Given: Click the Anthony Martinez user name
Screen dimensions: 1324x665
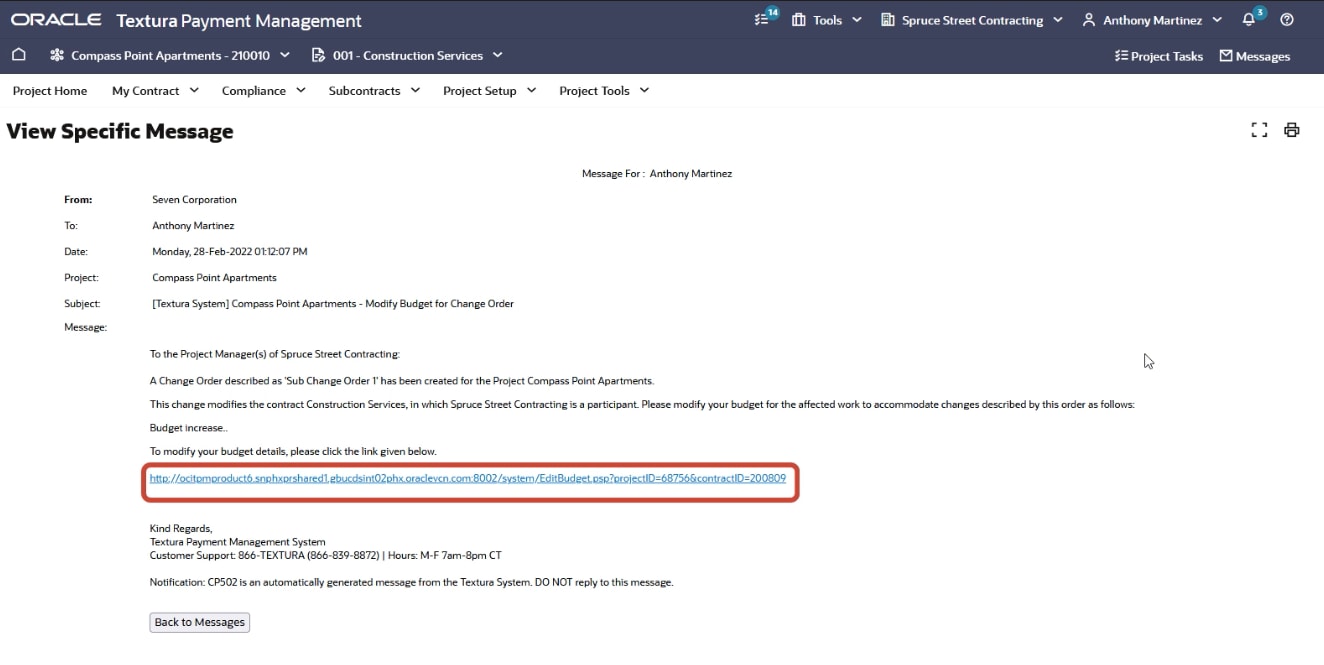Looking at the screenshot, I should [1152, 20].
